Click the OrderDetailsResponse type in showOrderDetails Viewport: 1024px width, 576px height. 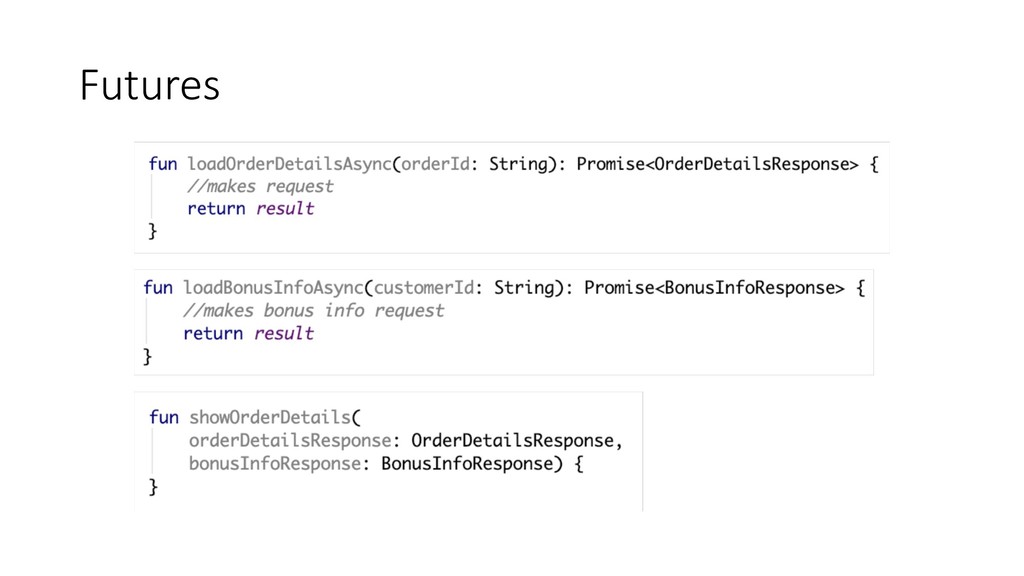pos(516,440)
